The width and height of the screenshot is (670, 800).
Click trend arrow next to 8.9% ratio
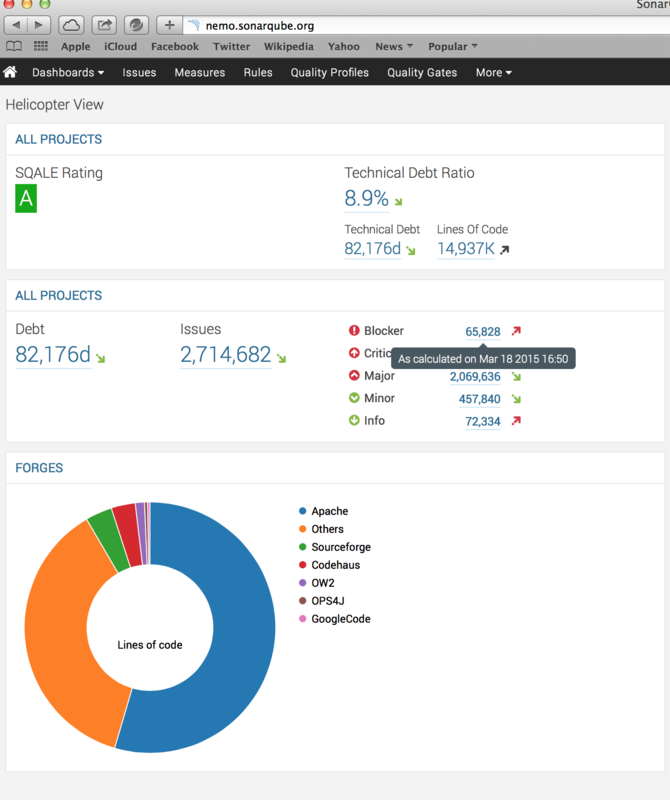399,202
